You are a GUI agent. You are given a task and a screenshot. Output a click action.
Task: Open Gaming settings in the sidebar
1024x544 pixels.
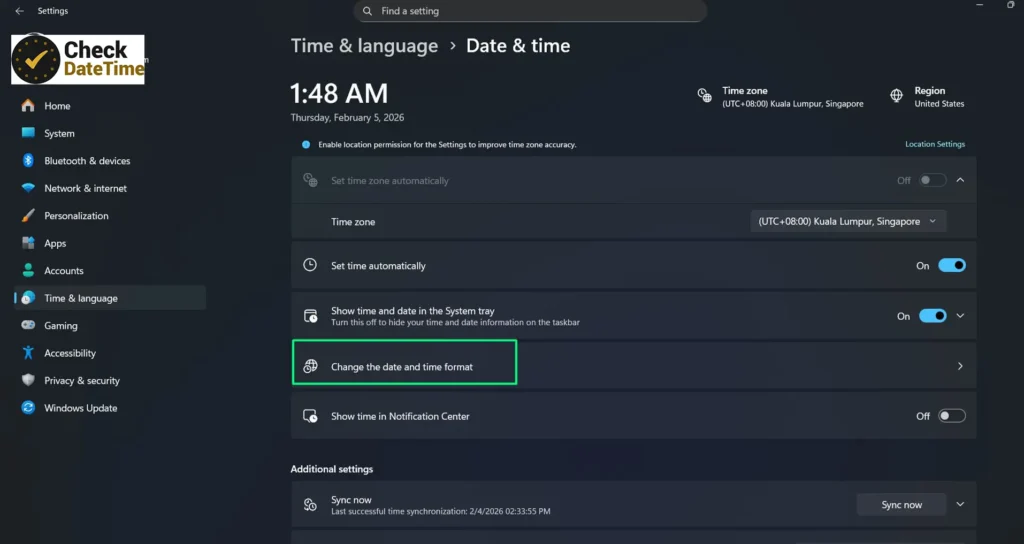coord(110,325)
